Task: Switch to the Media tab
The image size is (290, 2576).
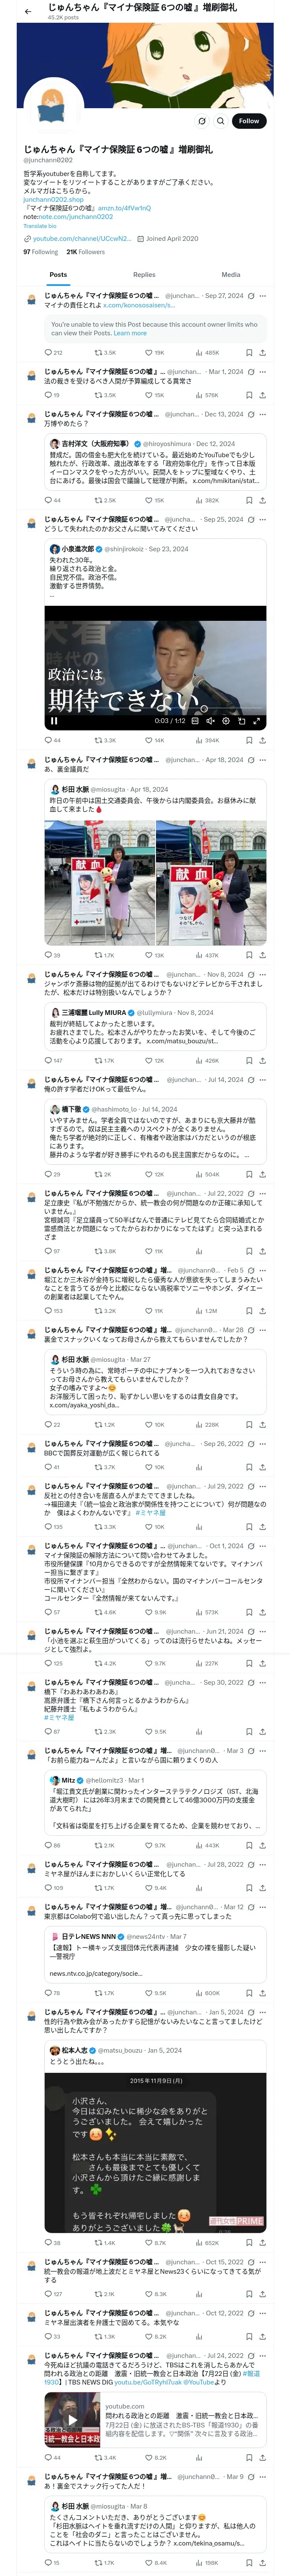Action: click(x=231, y=274)
